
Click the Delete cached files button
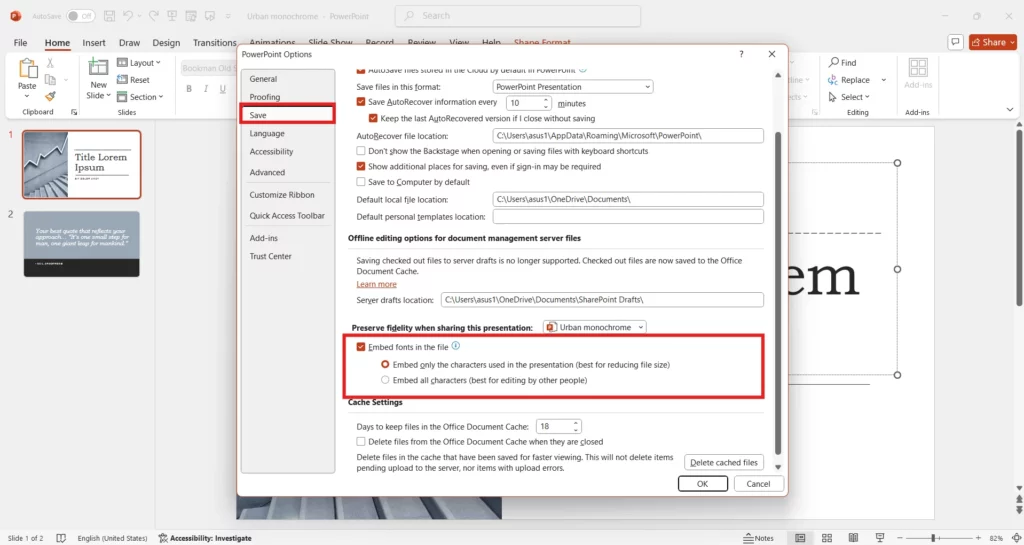click(724, 462)
